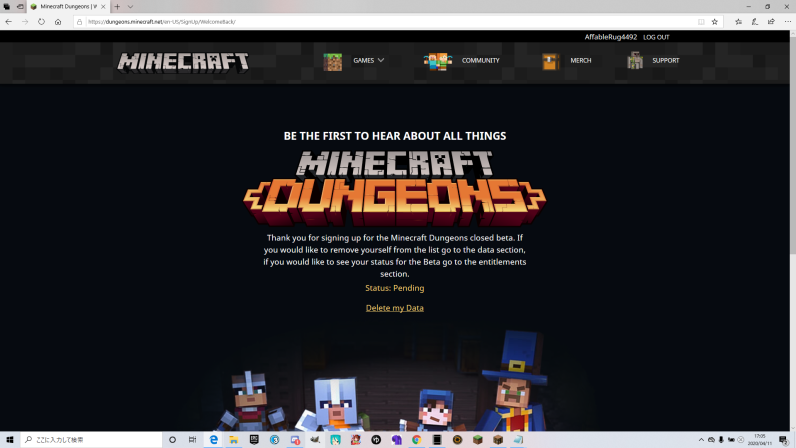Click the Games grass block icon
Viewport: 796px width, 448px height.
332,61
